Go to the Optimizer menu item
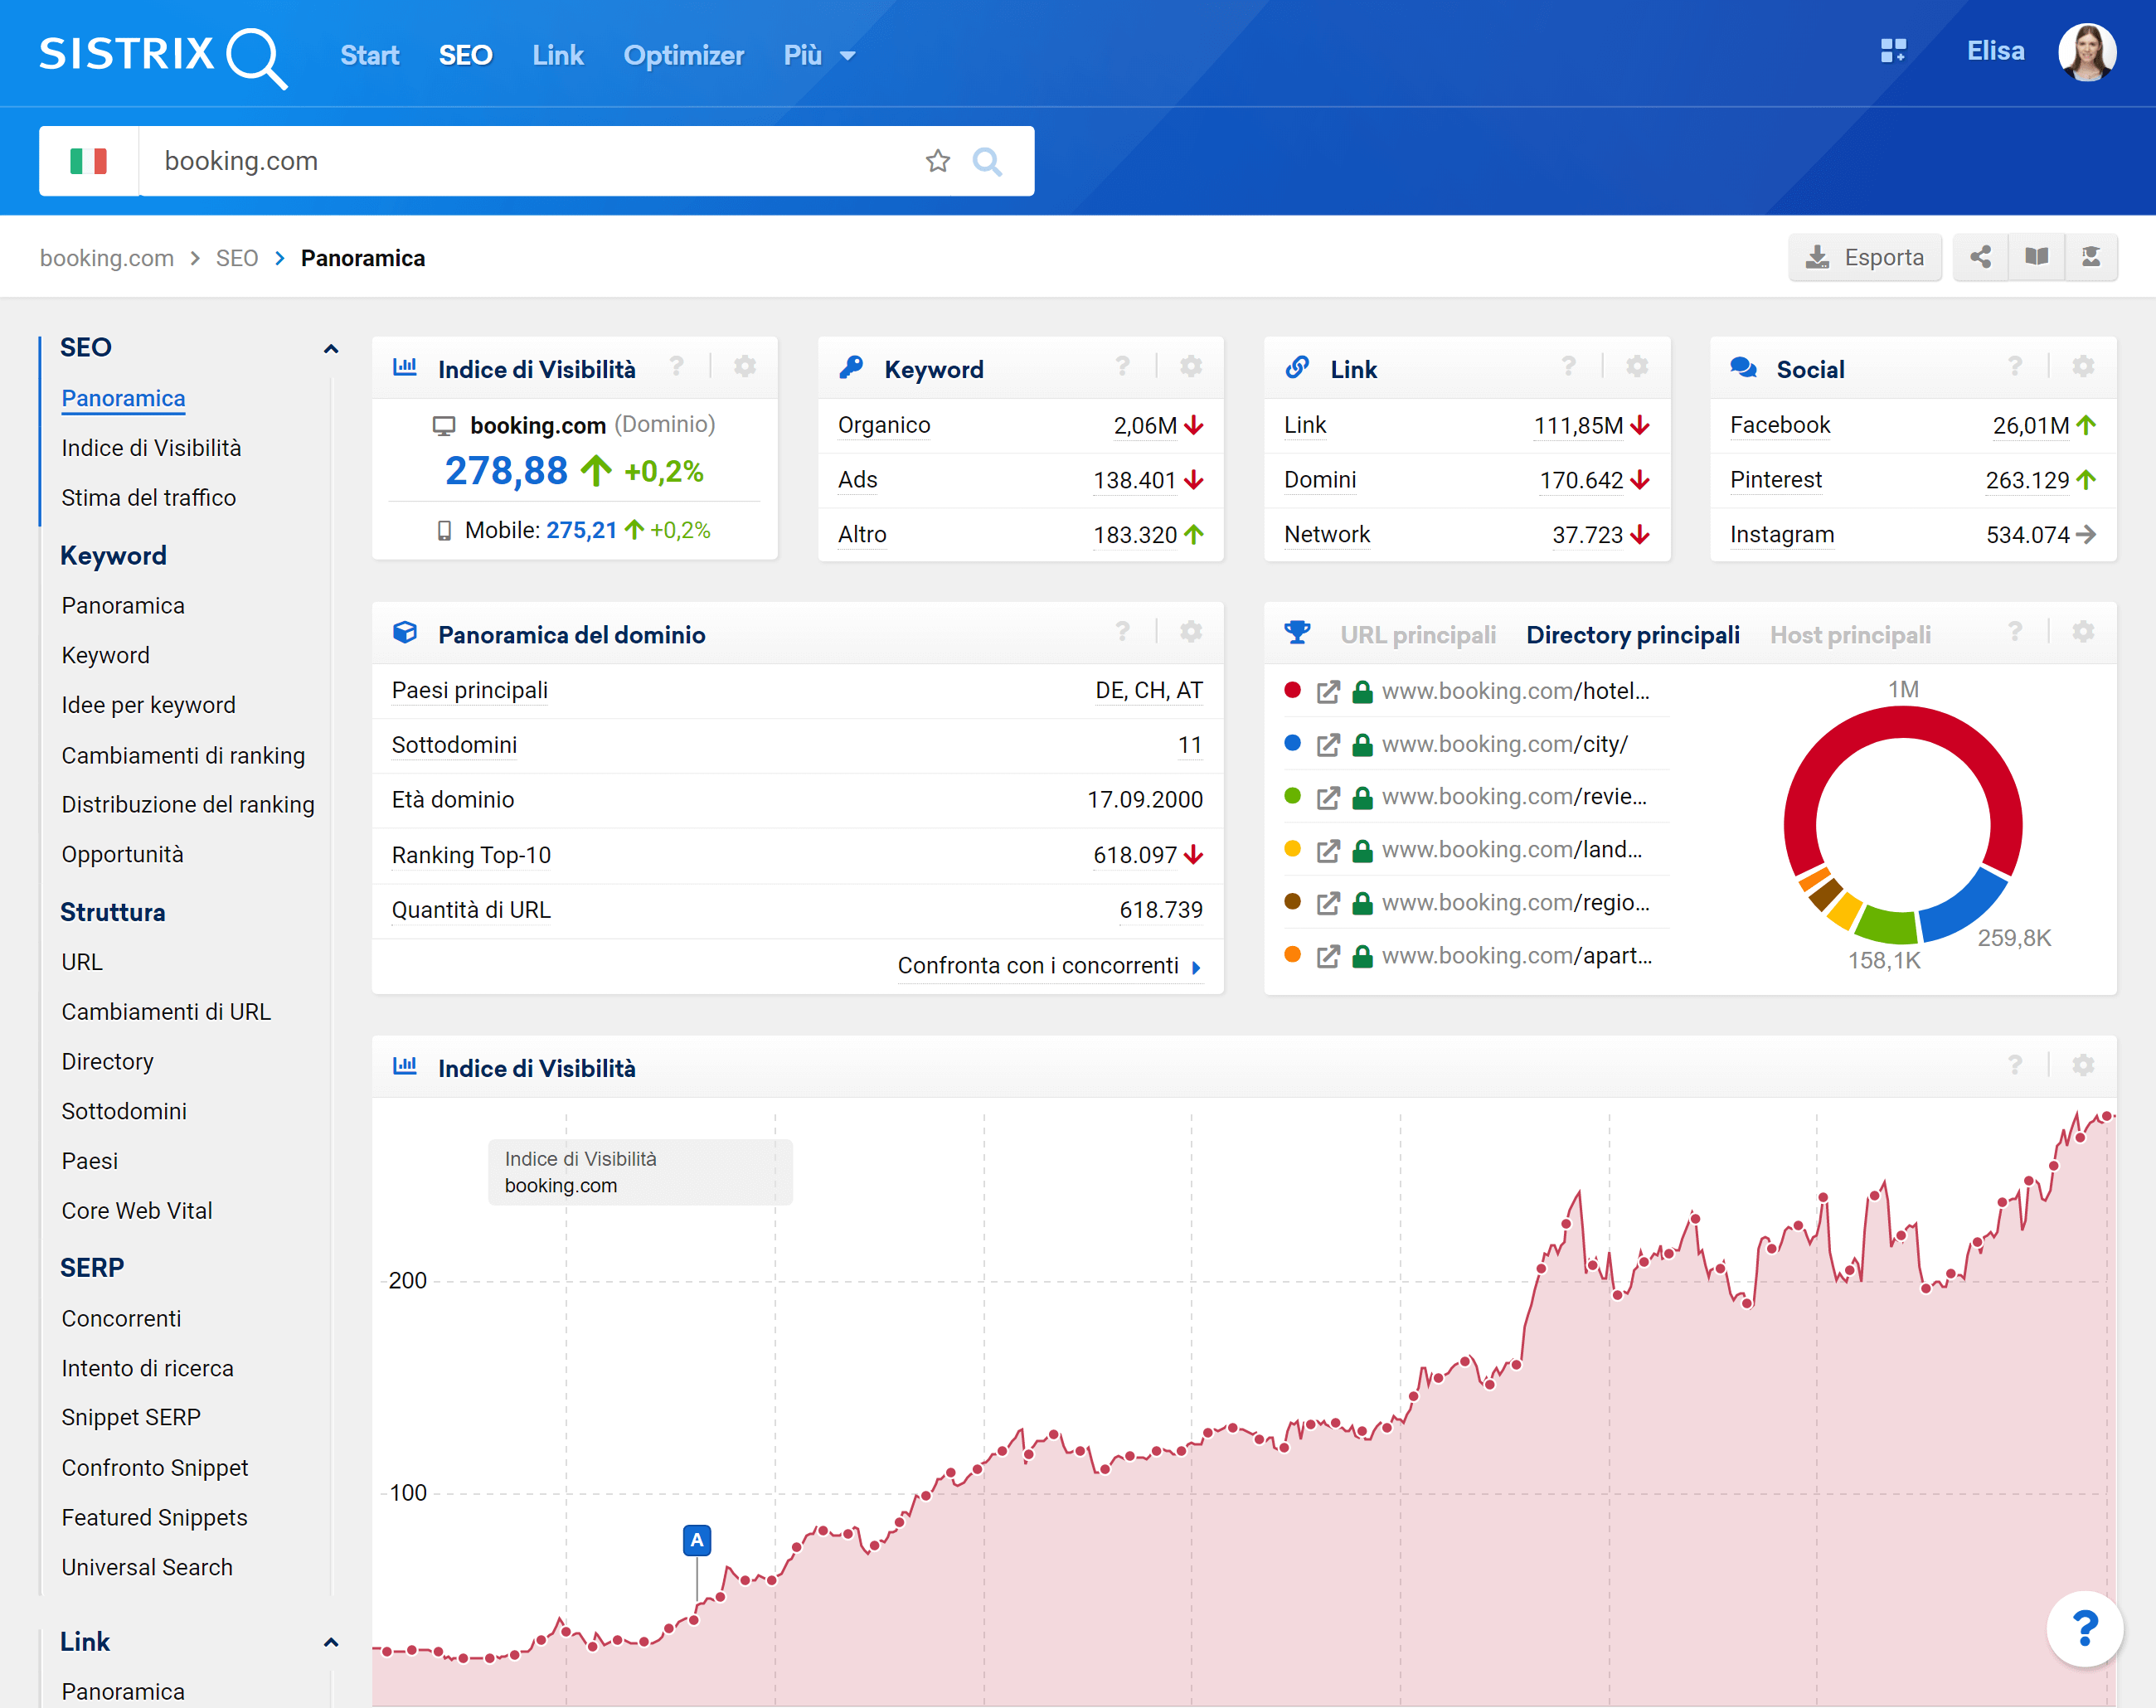Image resolution: width=2156 pixels, height=1708 pixels. (x=684, y=55)
